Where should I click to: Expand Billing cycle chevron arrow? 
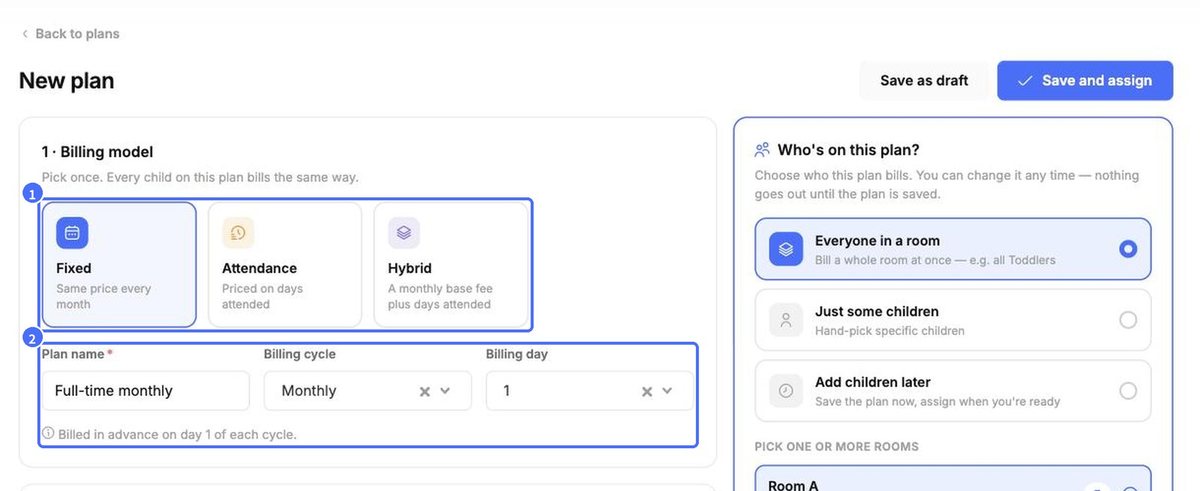[x=446, y=391]
